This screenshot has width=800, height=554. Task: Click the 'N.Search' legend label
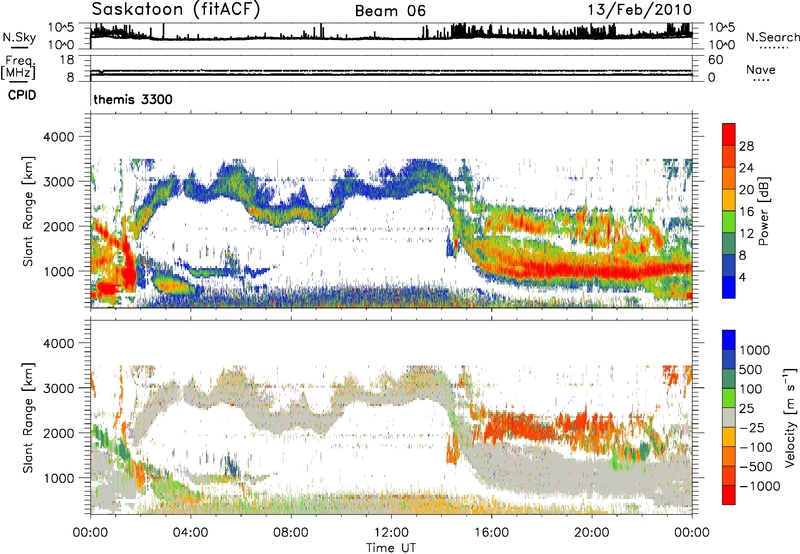pyautogui.click(x=772, y=37)
